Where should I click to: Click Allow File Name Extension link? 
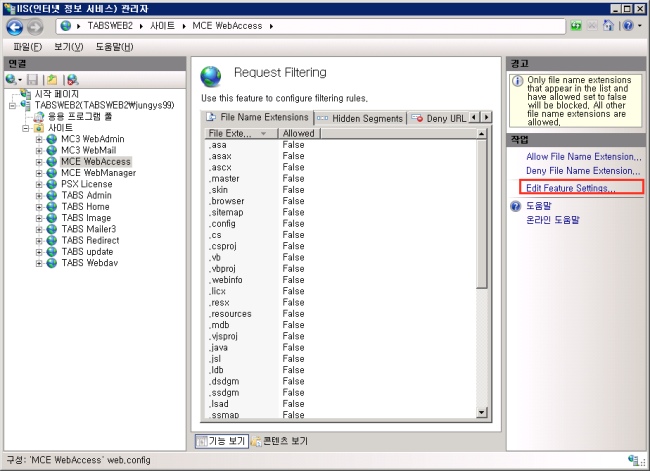pyautogui.click(x=583, y=157)
